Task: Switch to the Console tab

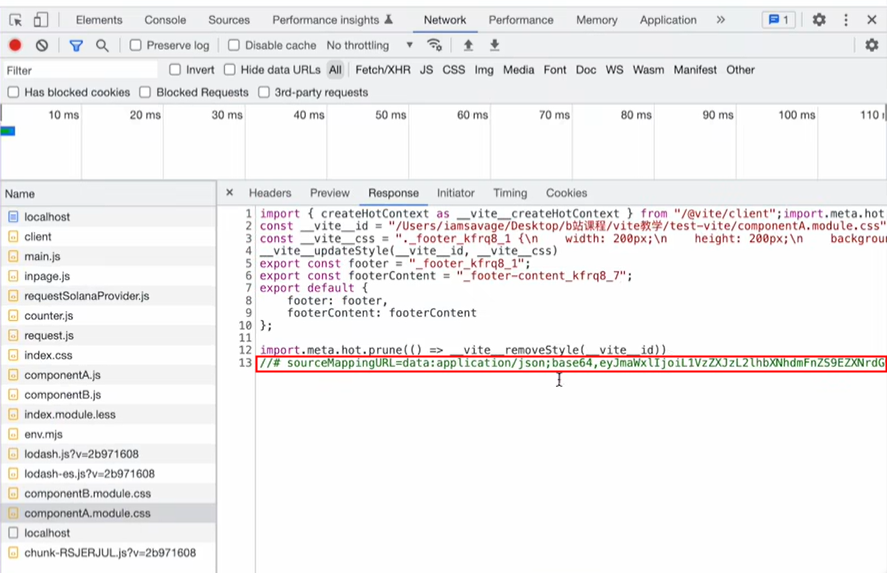Action: (x=165, y=20)
